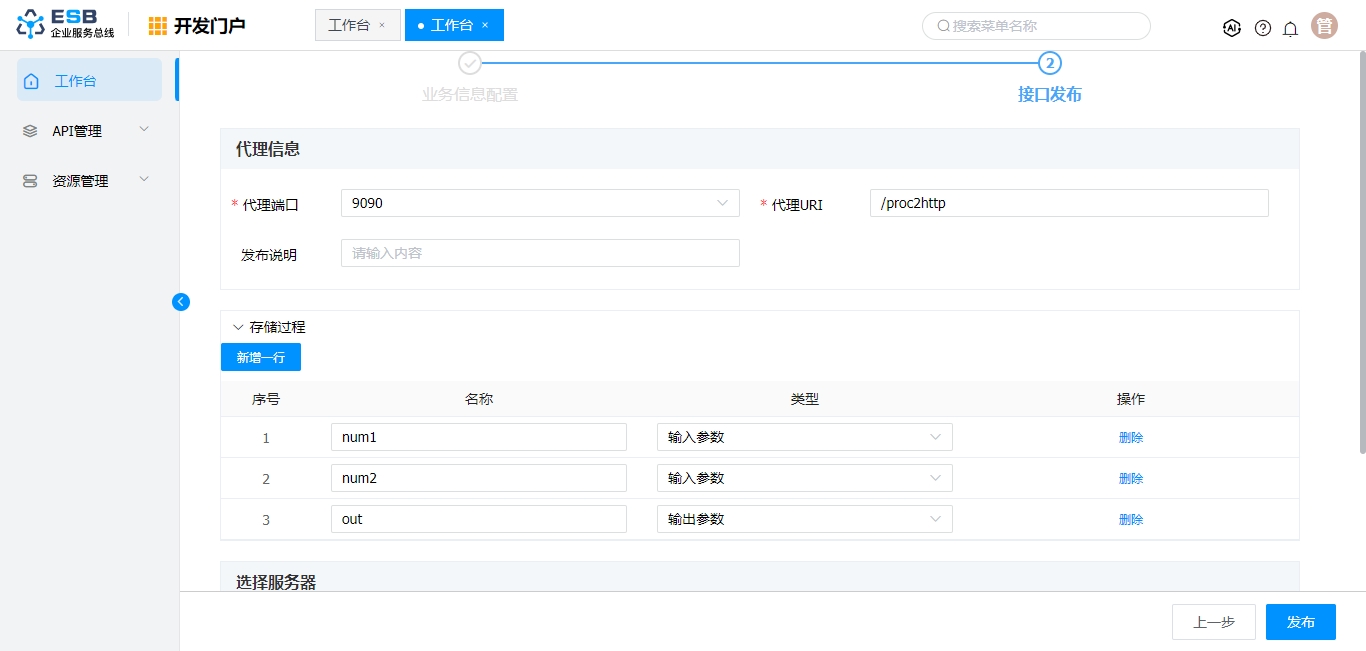Viewport: 1366px width, 651px height.
Task: Close the active blue 工作台 tab
Action: pyautogui.click(x=485, y=25)
